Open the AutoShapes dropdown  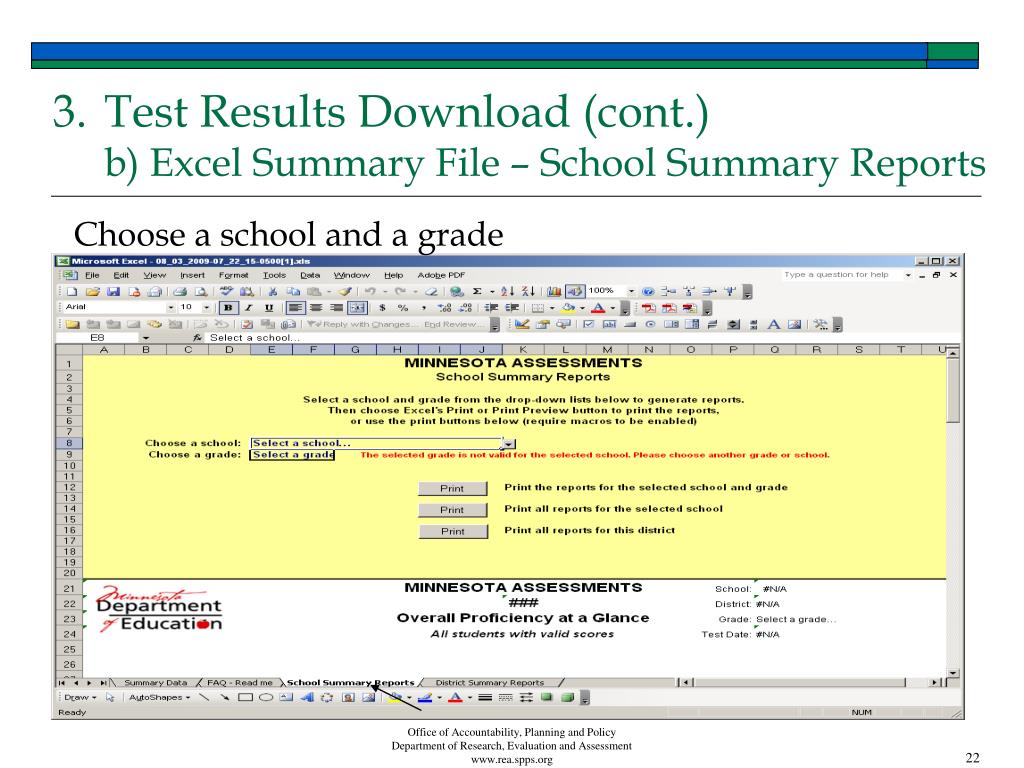[x=159, y=697]
